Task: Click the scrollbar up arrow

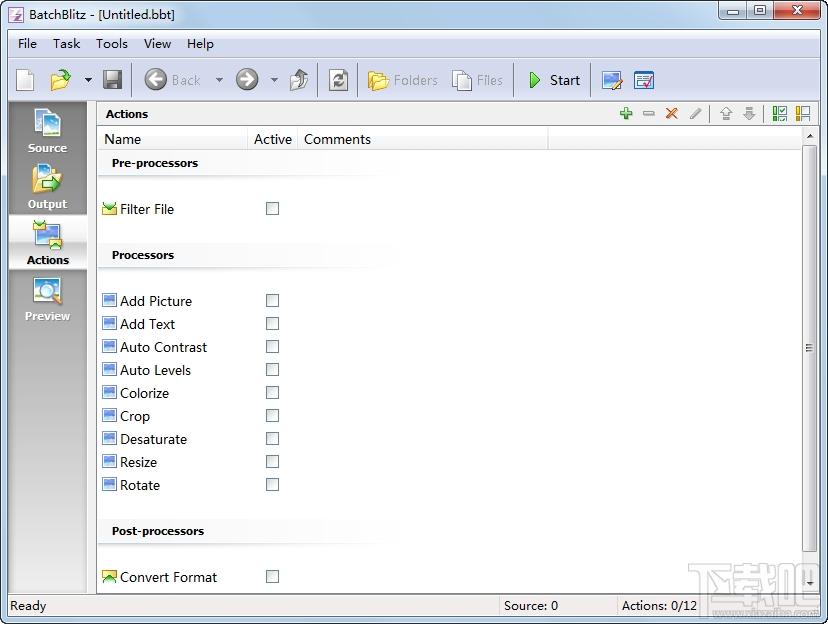Action: tap(810, 136)
